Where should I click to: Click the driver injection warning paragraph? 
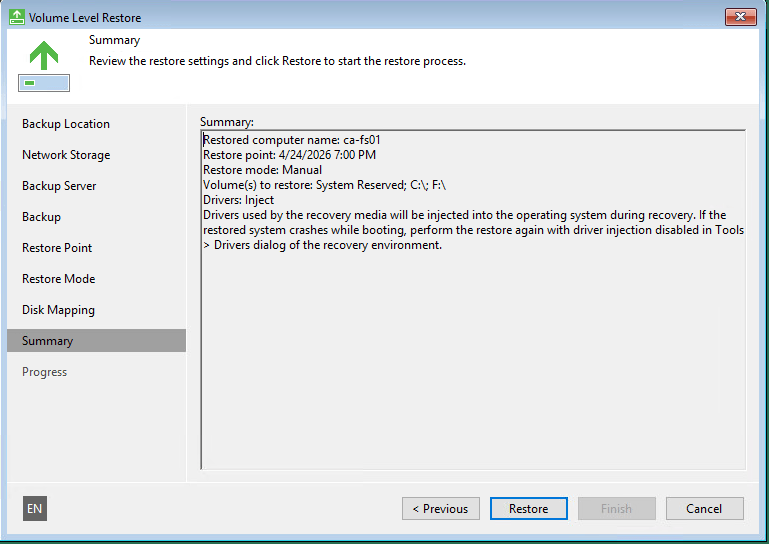pos(473,230)
